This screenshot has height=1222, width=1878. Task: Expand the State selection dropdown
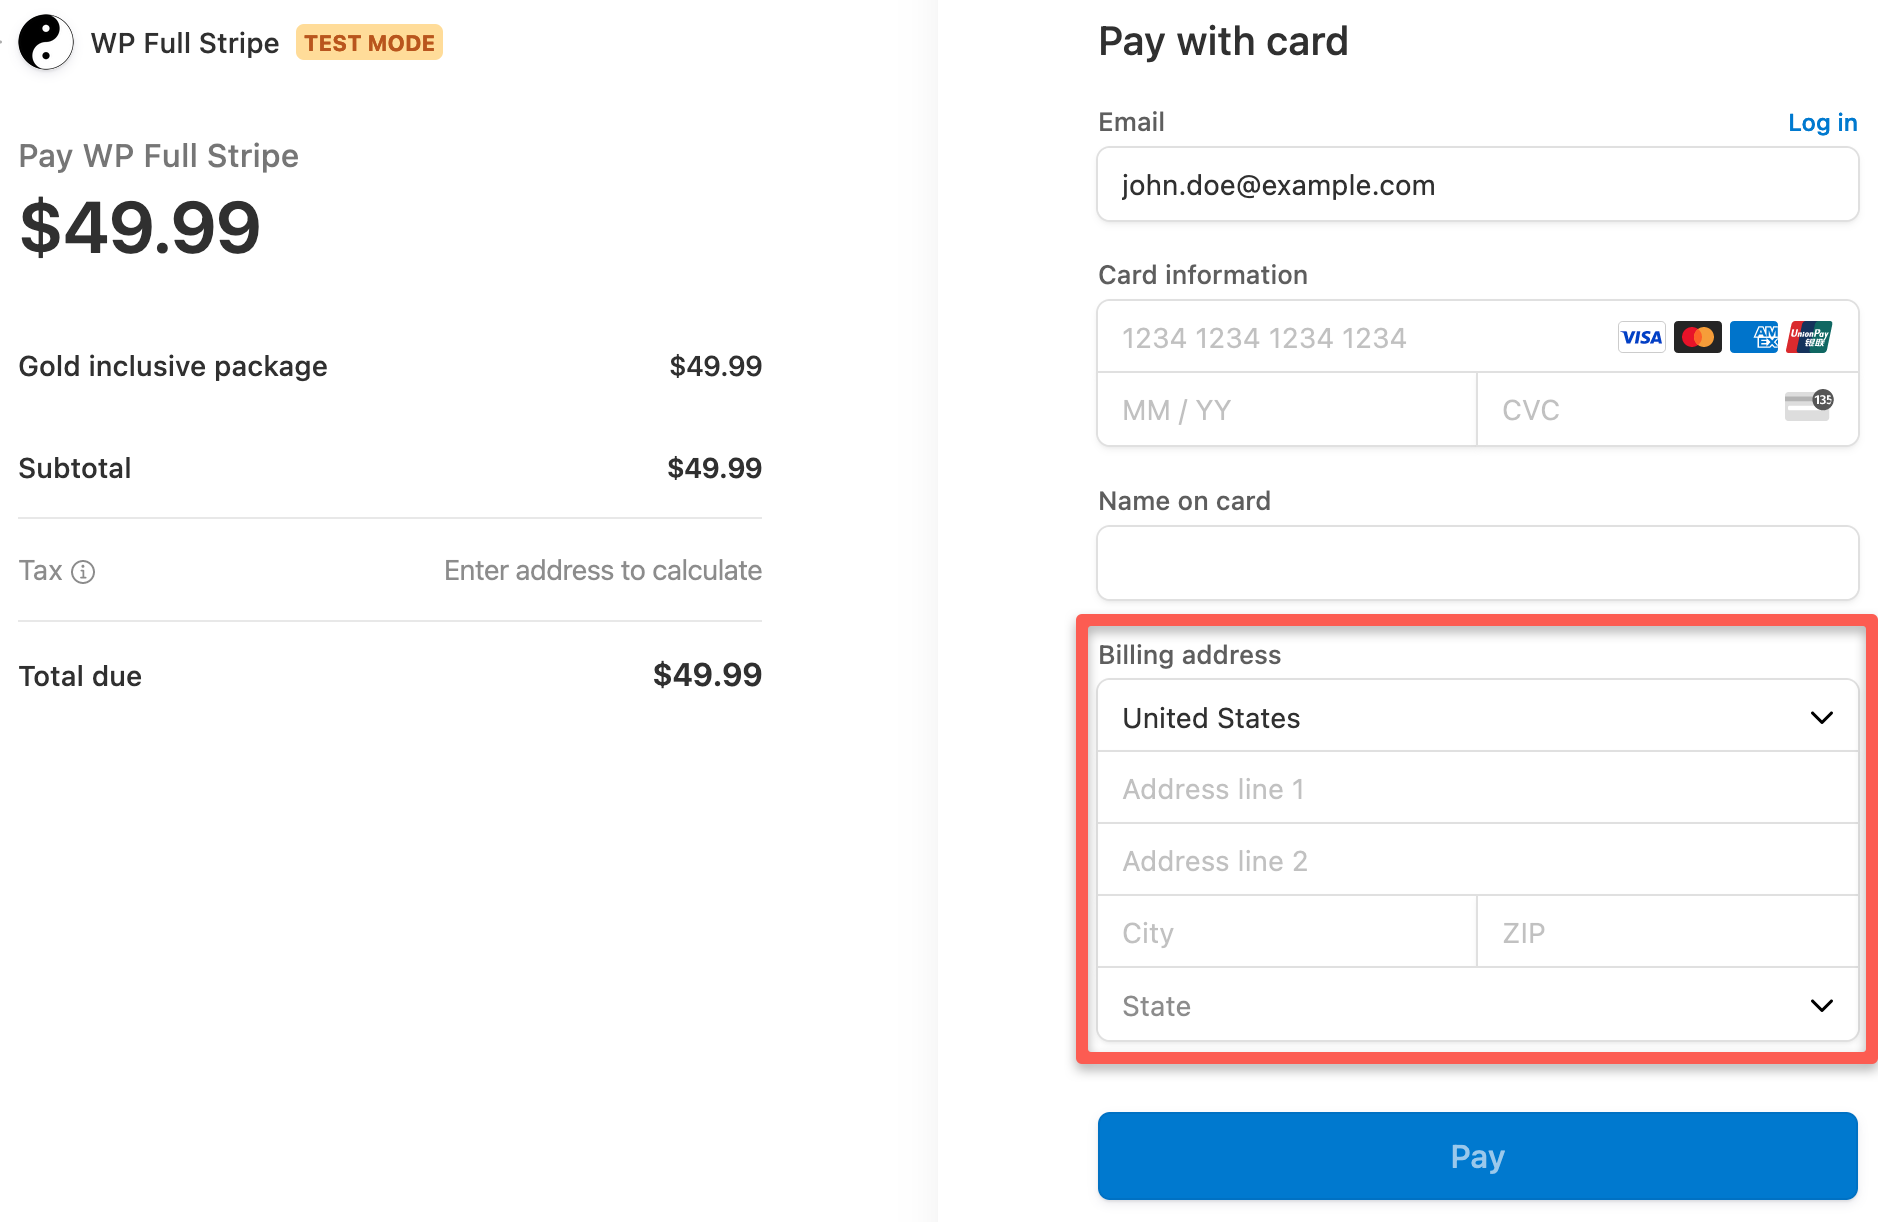click(1477, 1005)
